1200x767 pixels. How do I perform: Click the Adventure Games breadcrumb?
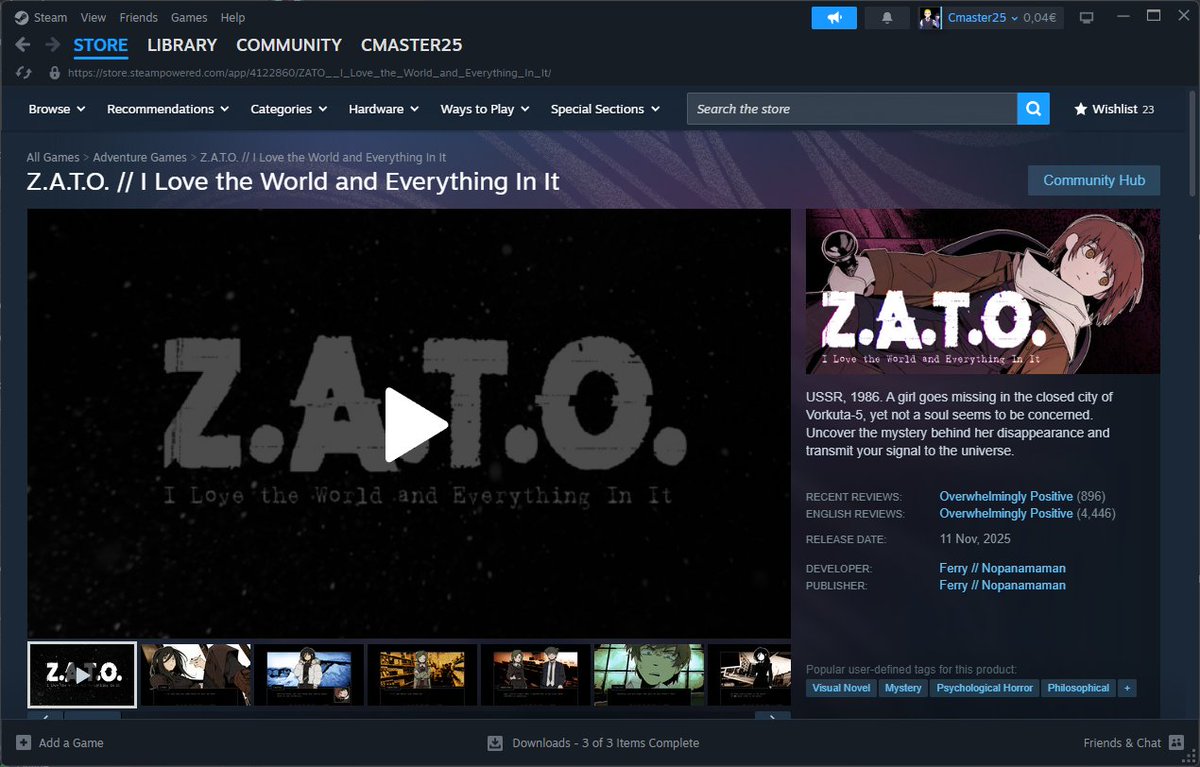140,157
